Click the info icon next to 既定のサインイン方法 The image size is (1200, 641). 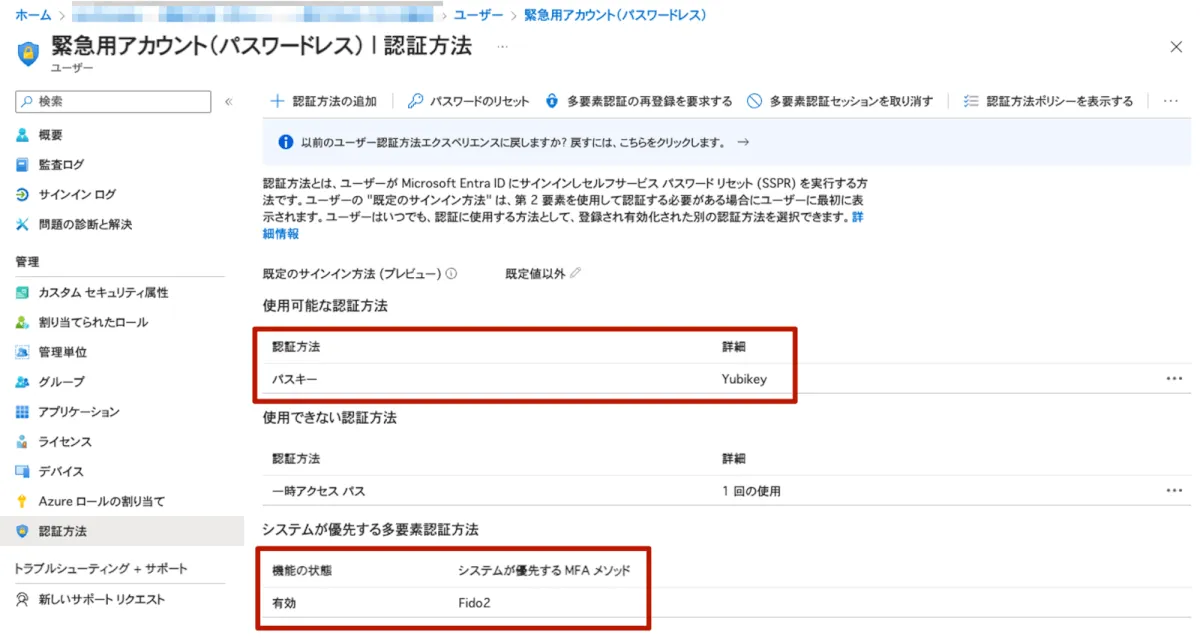(452, 273)
